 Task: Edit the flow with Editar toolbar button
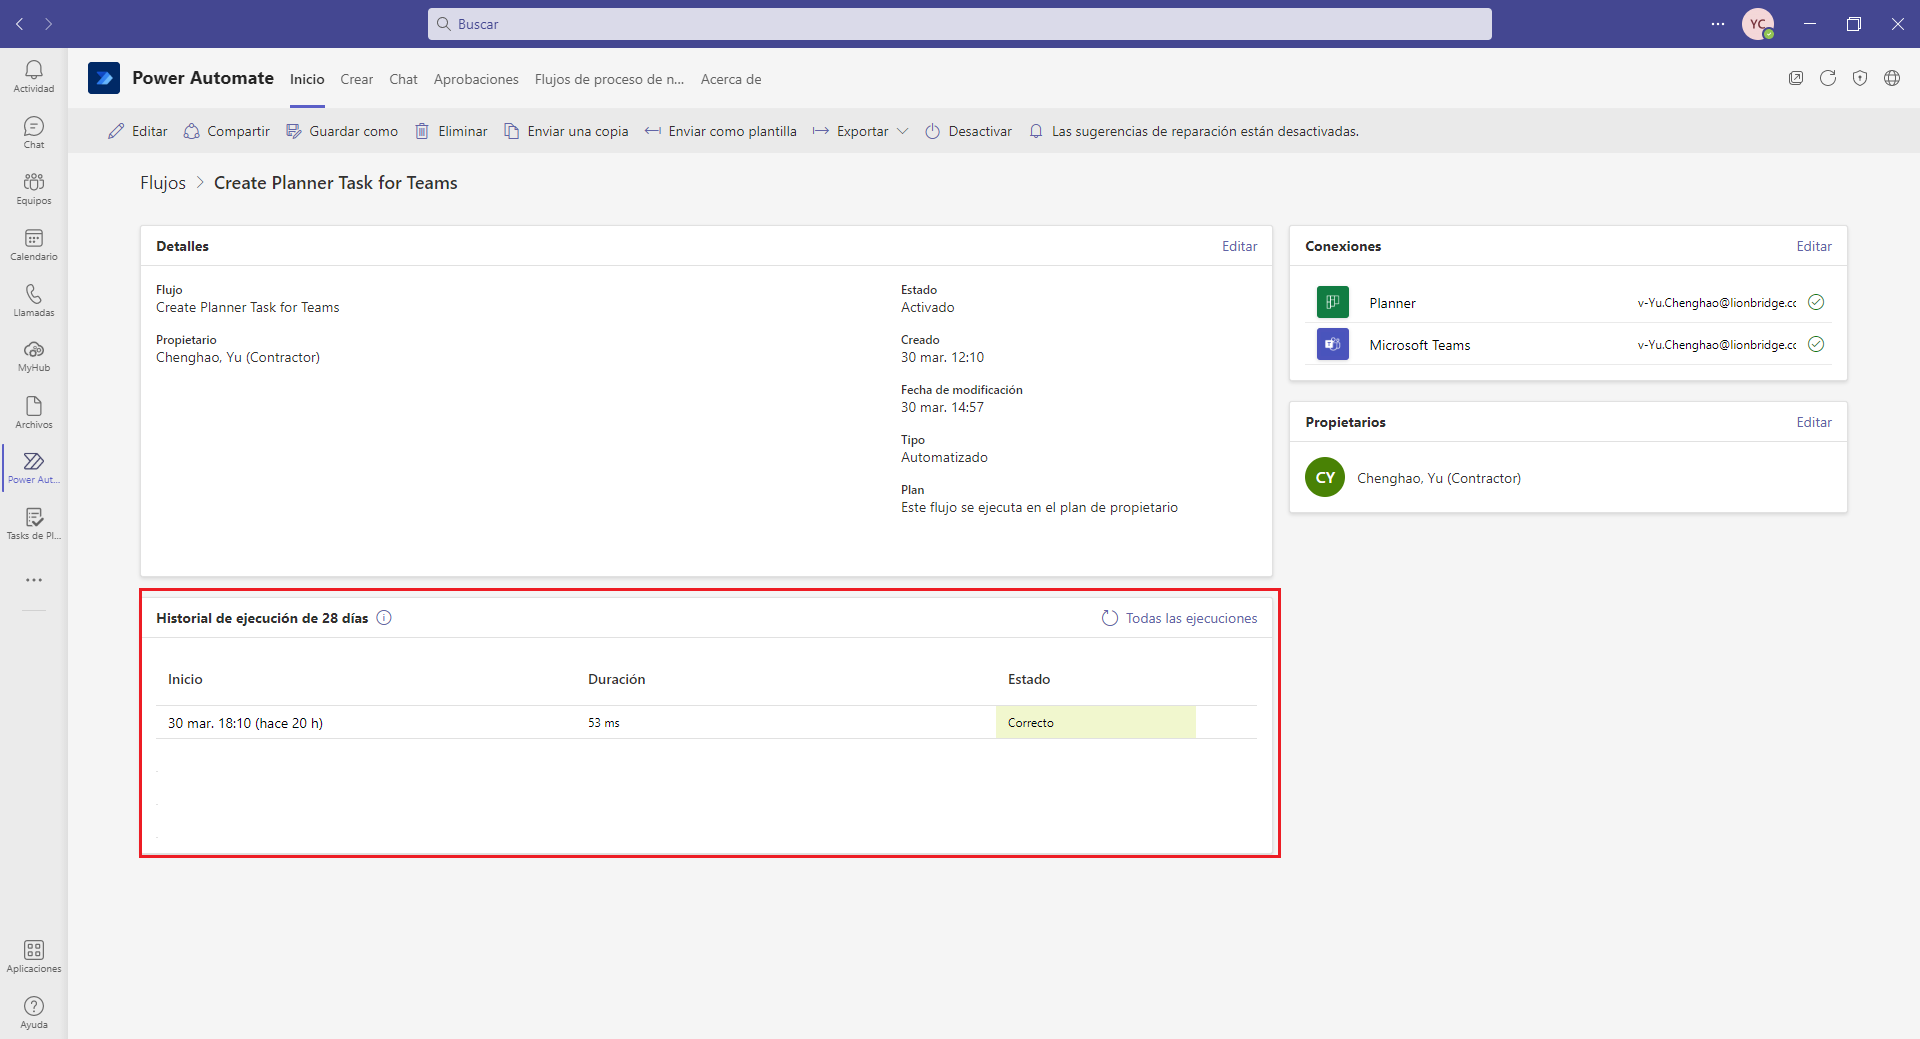click(x=138, y=131)
